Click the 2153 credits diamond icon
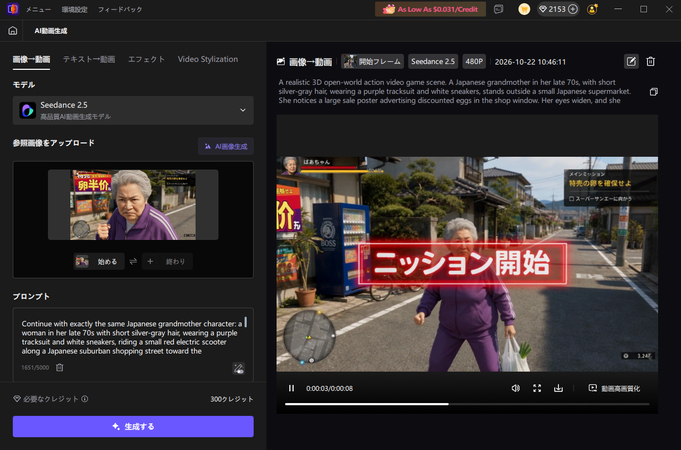 click(x=542, y=9)
